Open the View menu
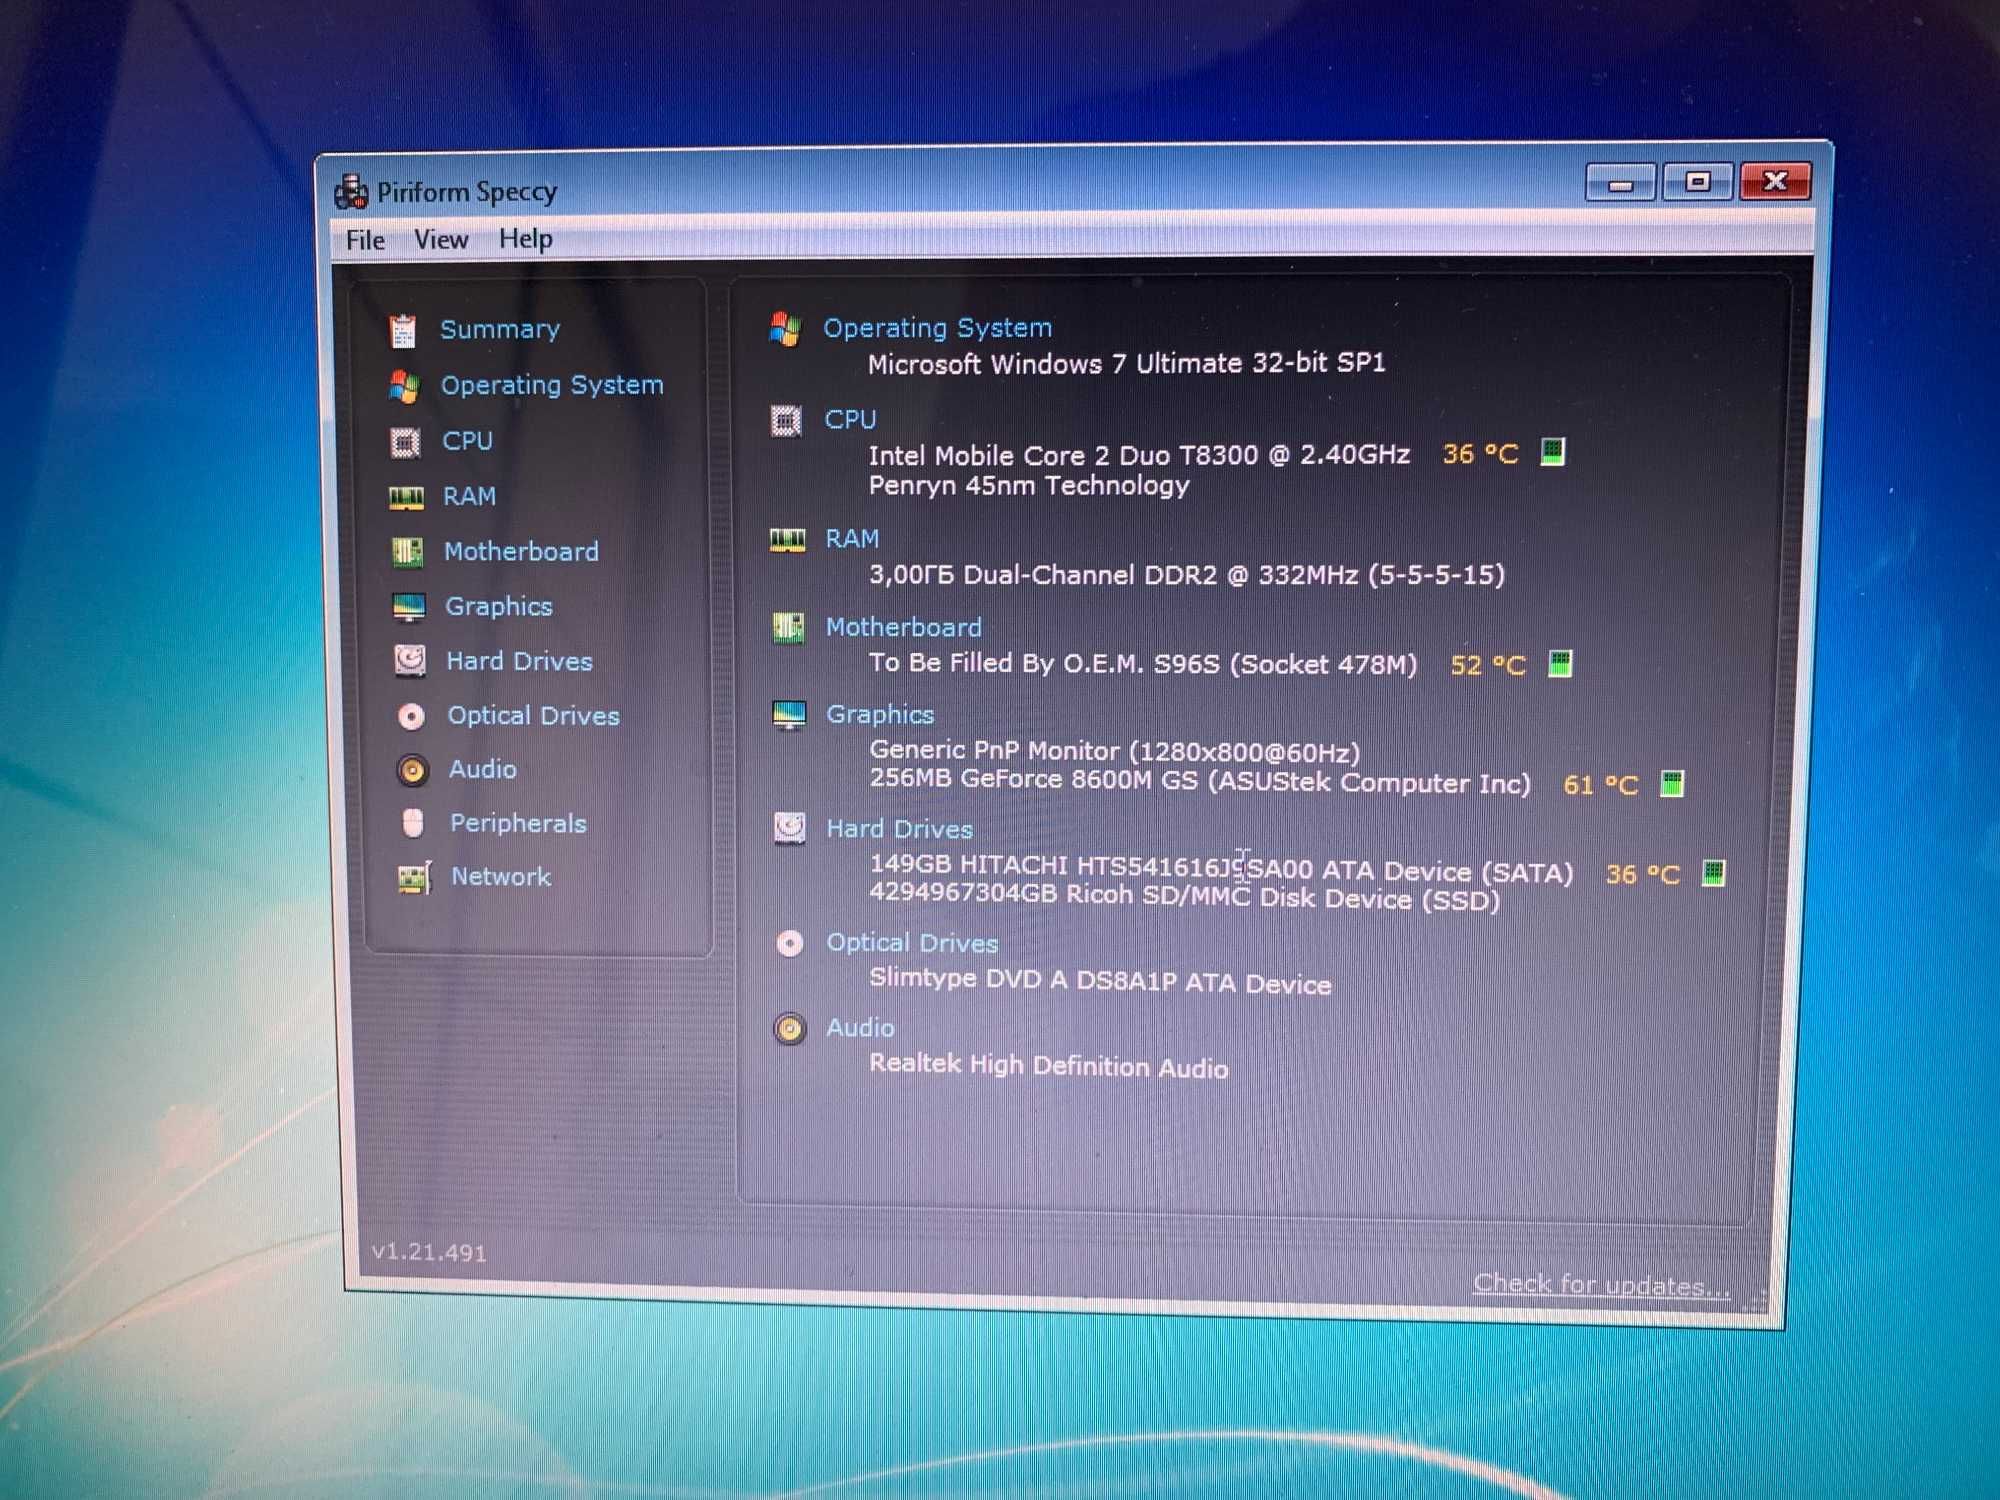This screenshot has height=1500, width=2000. 441,239
